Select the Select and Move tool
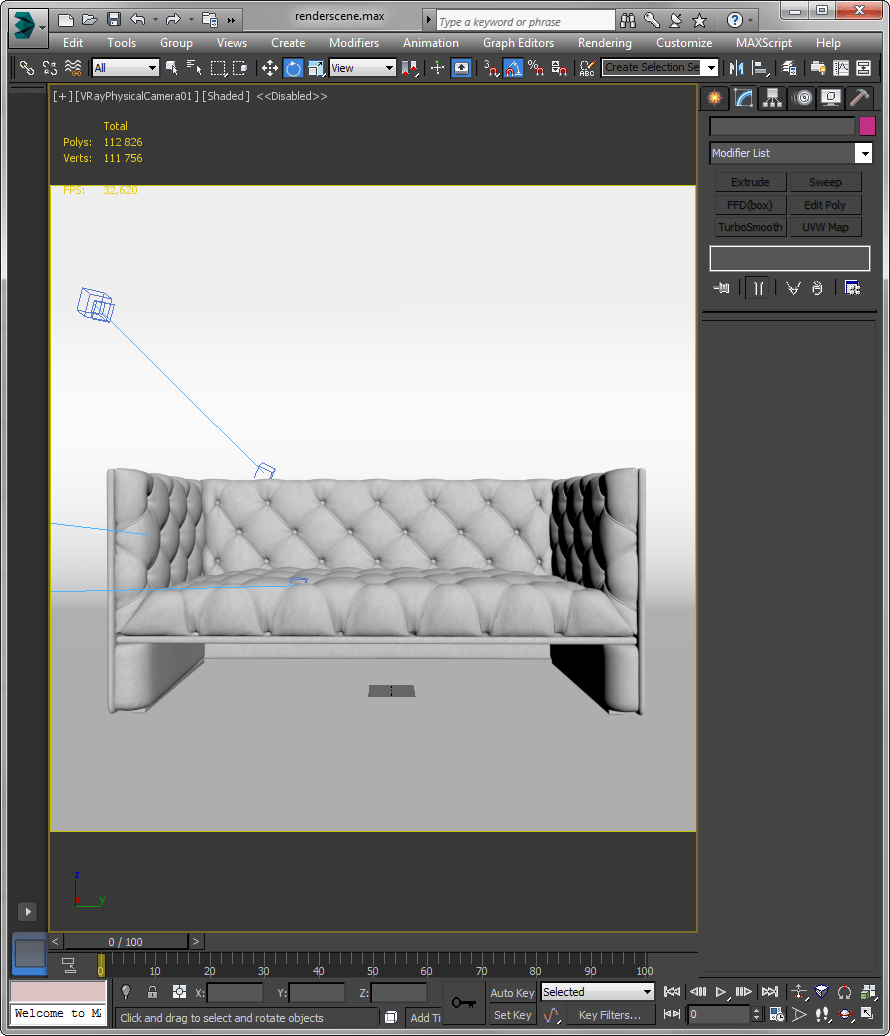Screen dimensions: 890x1036 pos(270,68)
